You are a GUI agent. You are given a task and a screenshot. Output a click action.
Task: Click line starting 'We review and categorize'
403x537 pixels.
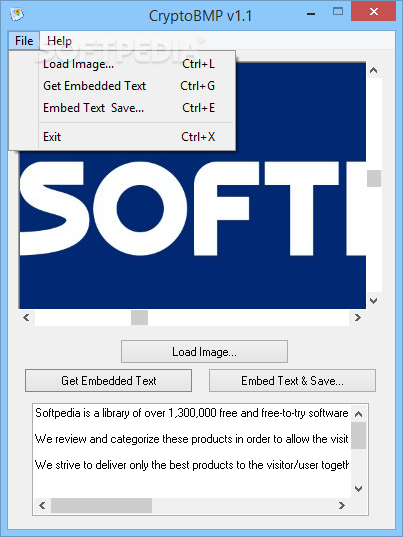pyautogui.click(x=192, y=439)
